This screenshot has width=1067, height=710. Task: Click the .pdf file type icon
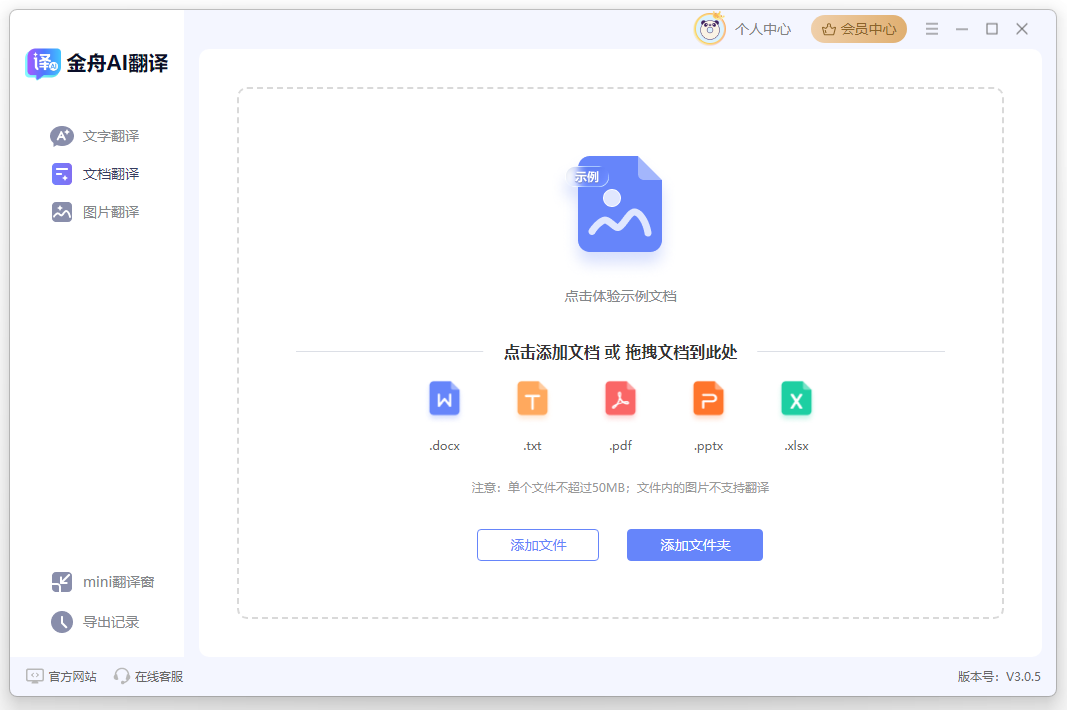[x=620, y=398]
